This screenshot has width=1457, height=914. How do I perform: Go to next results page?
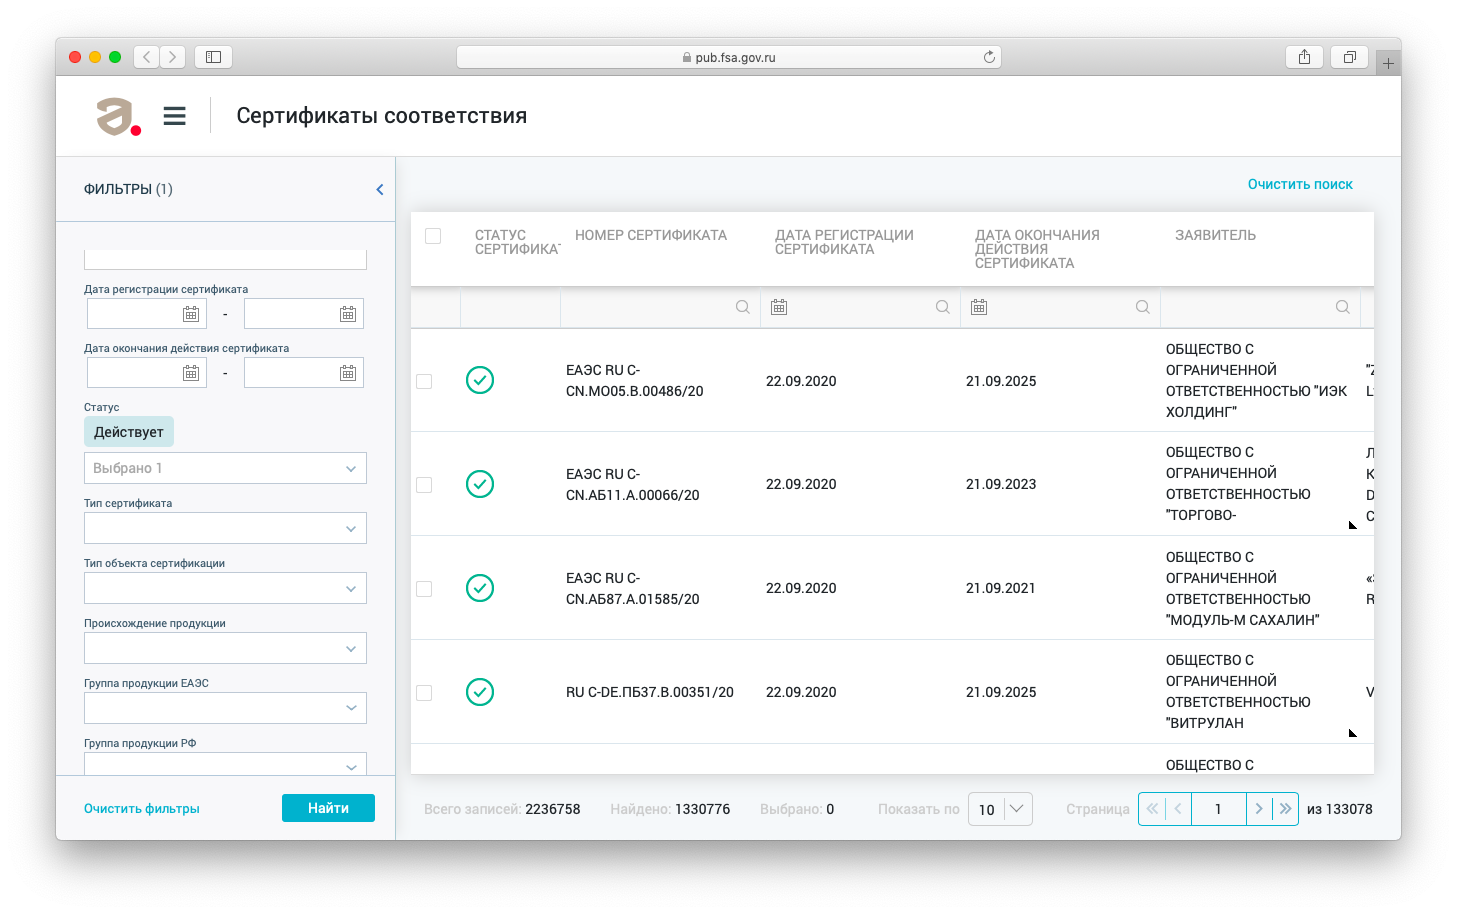[x=1259, y=809]
